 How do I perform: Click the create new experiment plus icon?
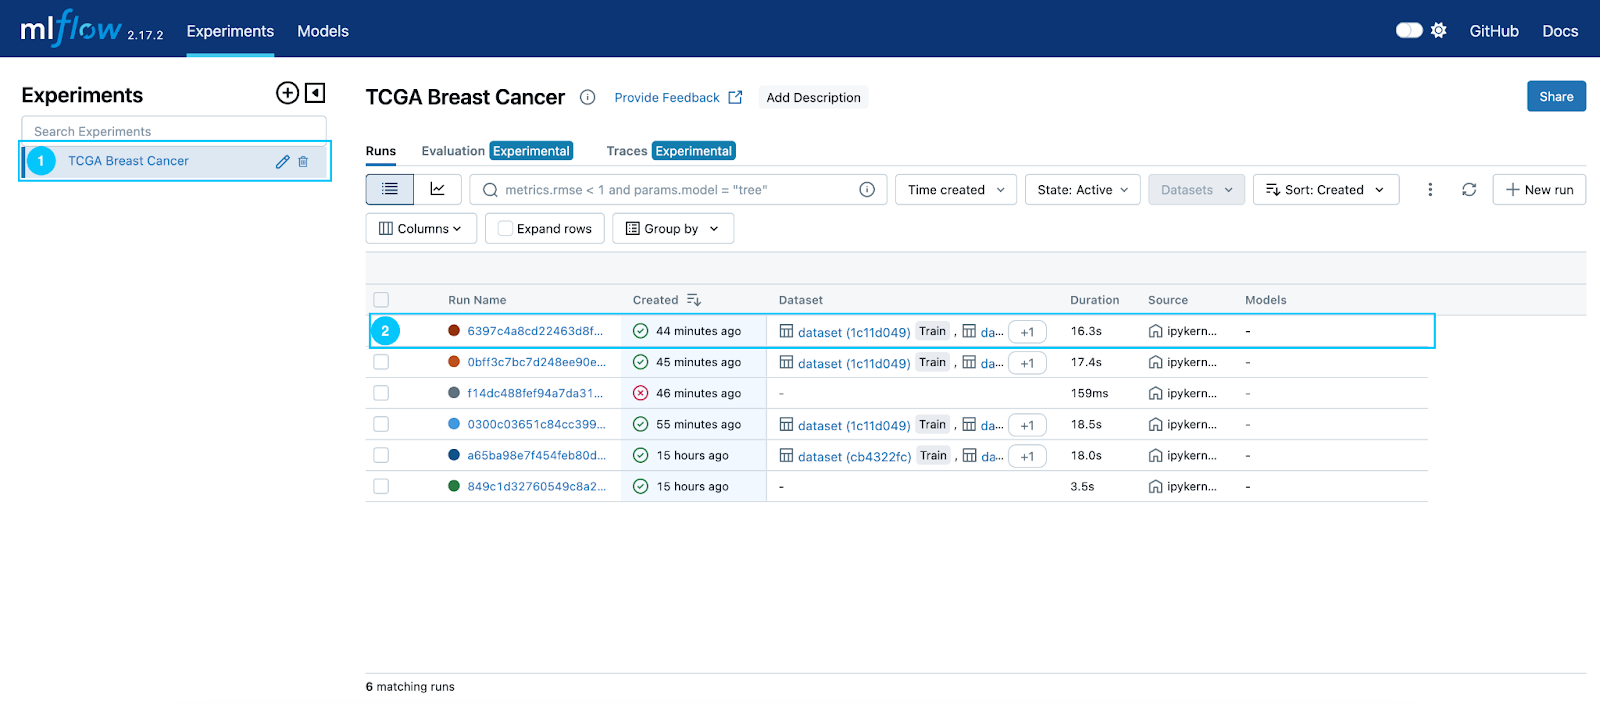287,93
